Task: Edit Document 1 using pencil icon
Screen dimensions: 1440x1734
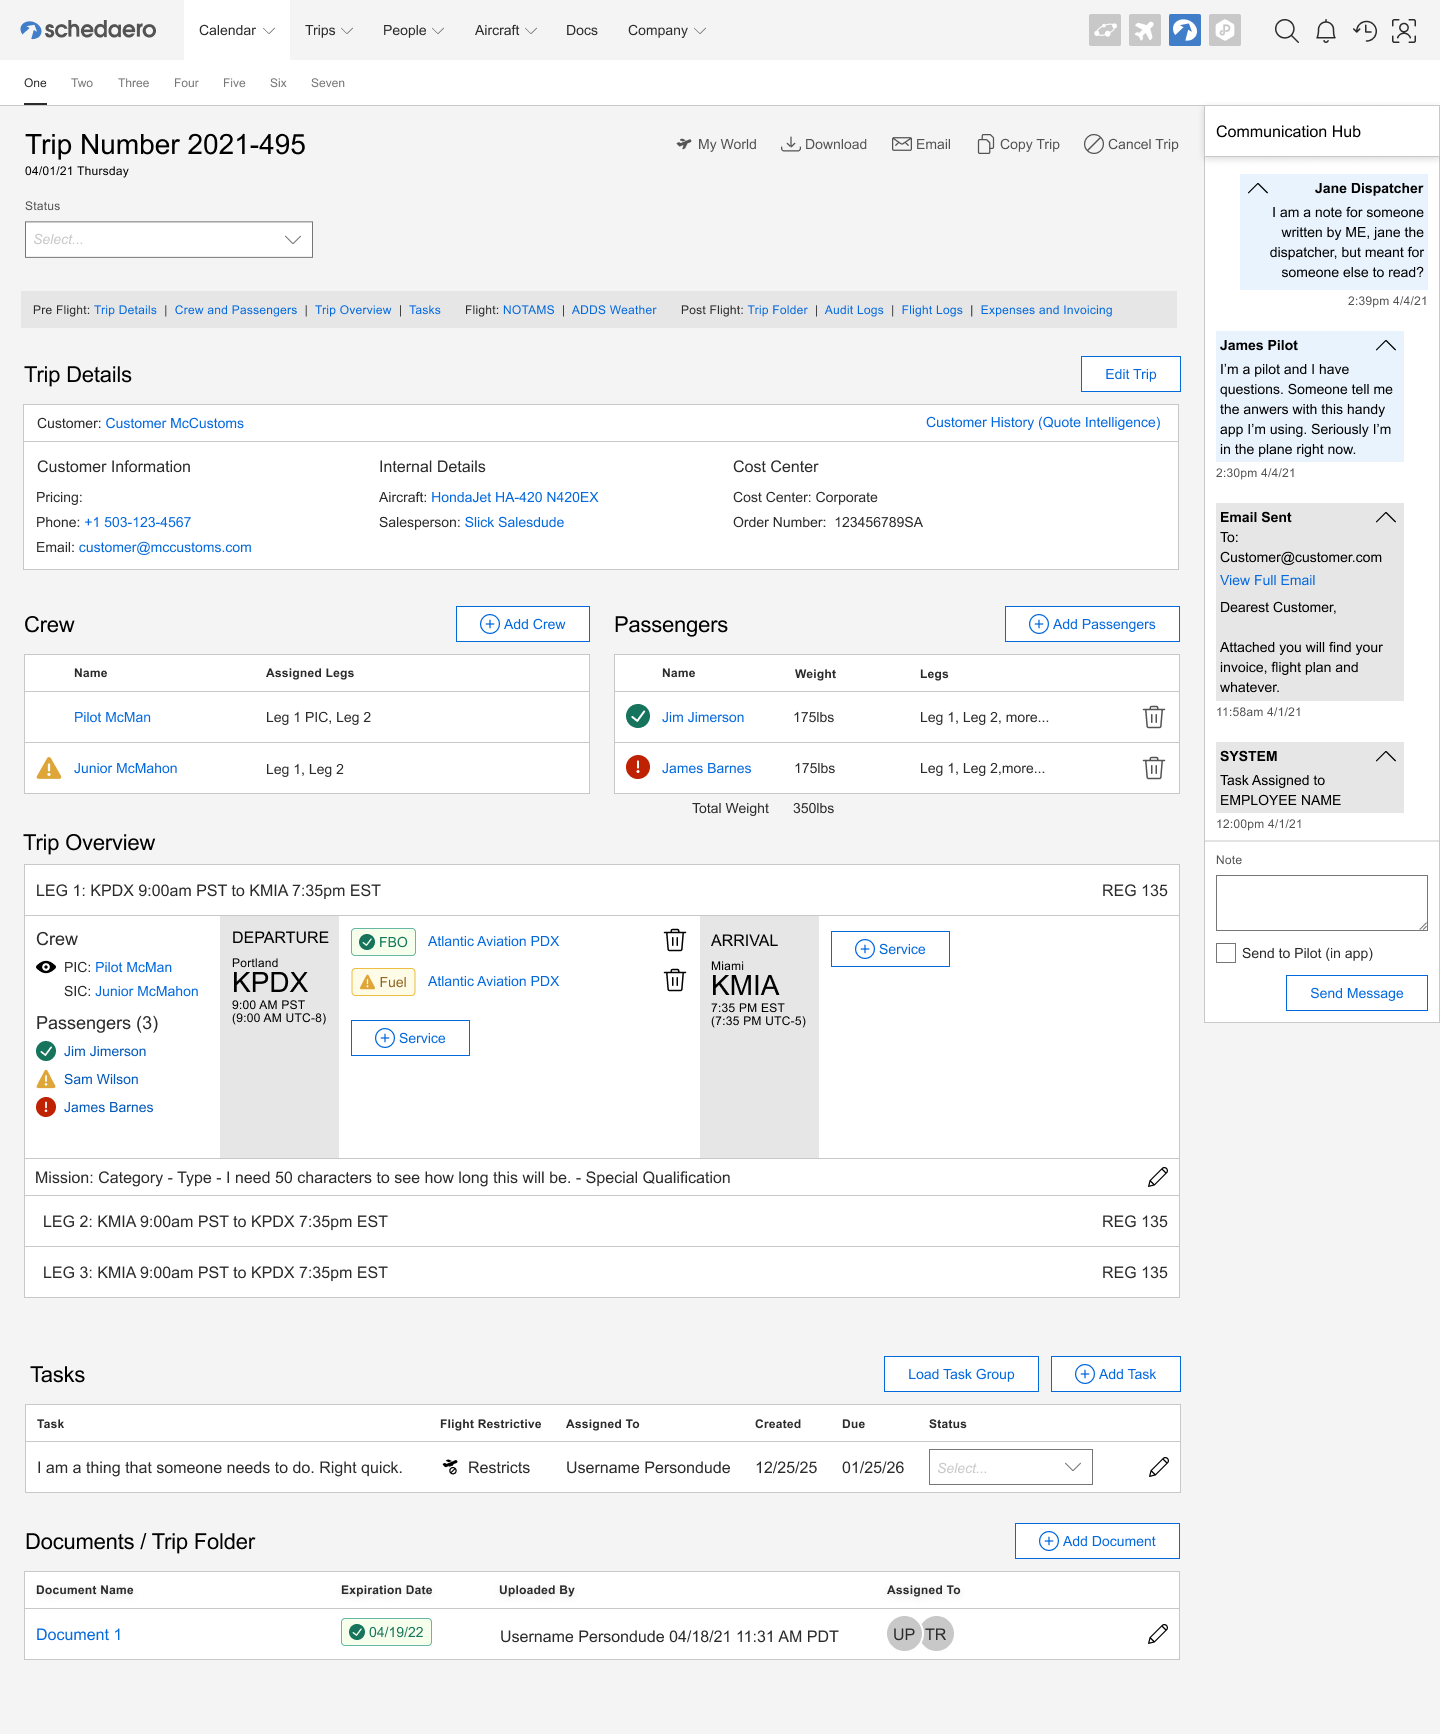Action: [1157, 1634]
